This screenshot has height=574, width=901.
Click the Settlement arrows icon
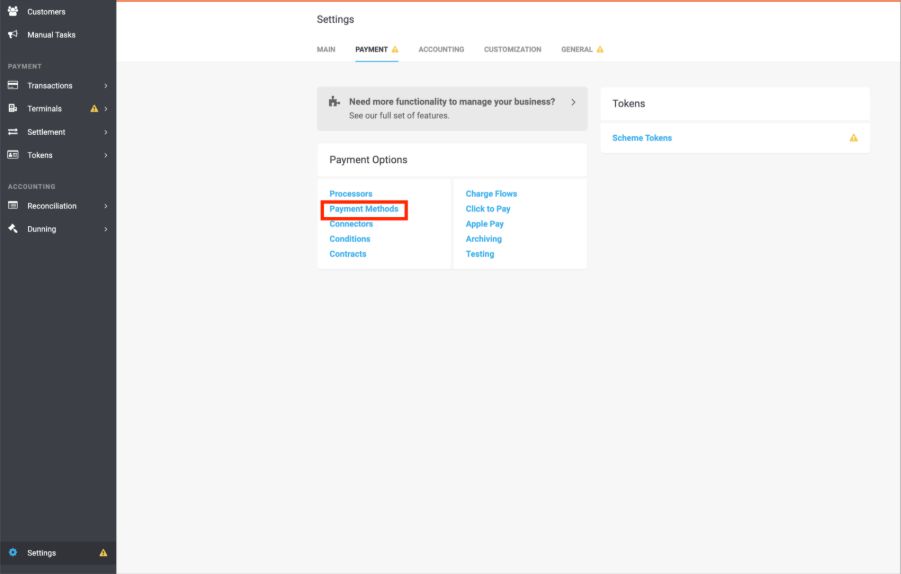13,132
